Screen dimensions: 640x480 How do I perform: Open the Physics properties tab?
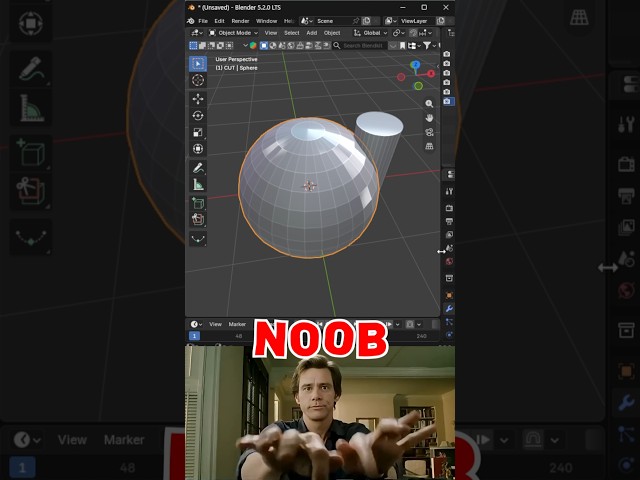click(x=449, y=335)
